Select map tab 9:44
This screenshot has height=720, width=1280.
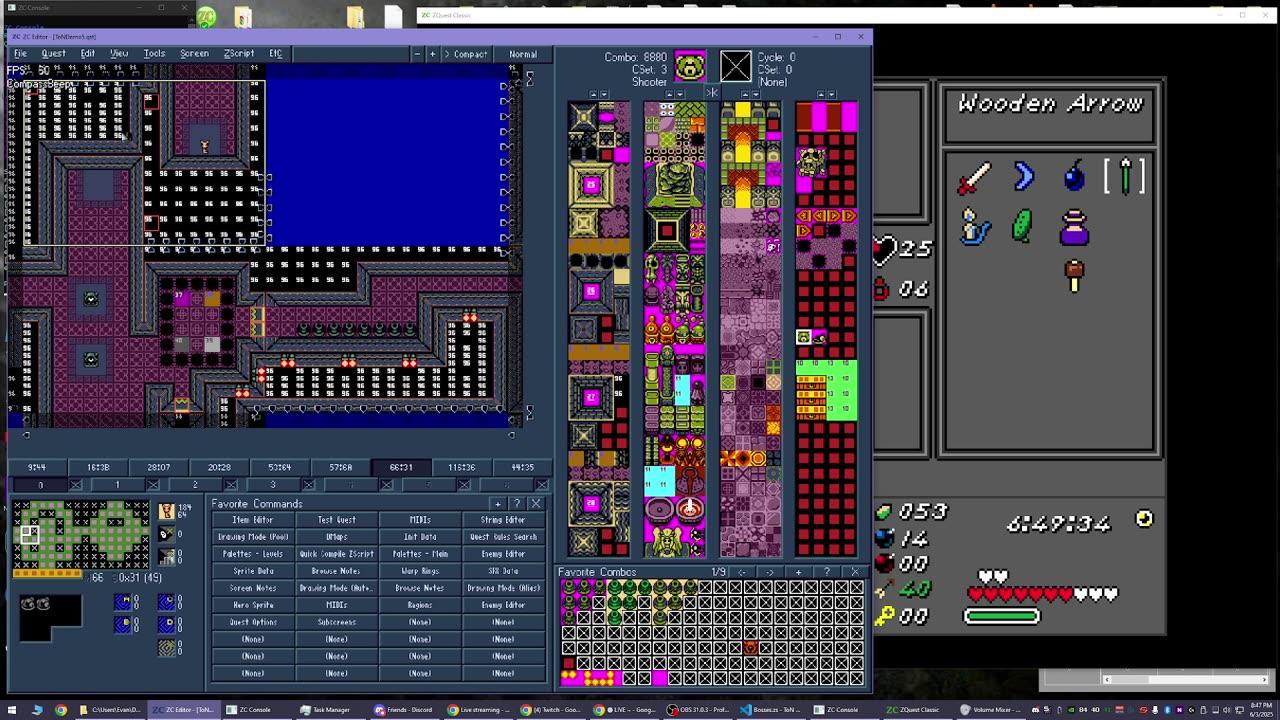37,467
